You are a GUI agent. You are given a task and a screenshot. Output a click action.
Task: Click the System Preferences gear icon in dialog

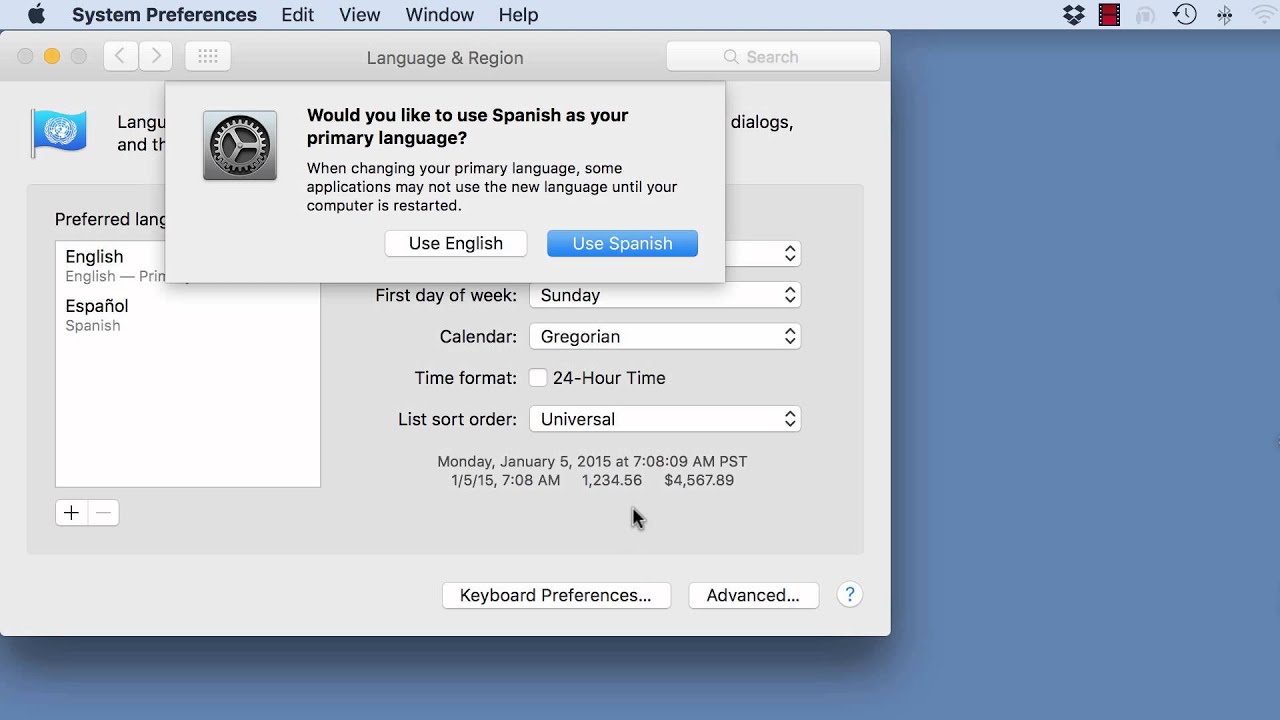coord(240,146)
